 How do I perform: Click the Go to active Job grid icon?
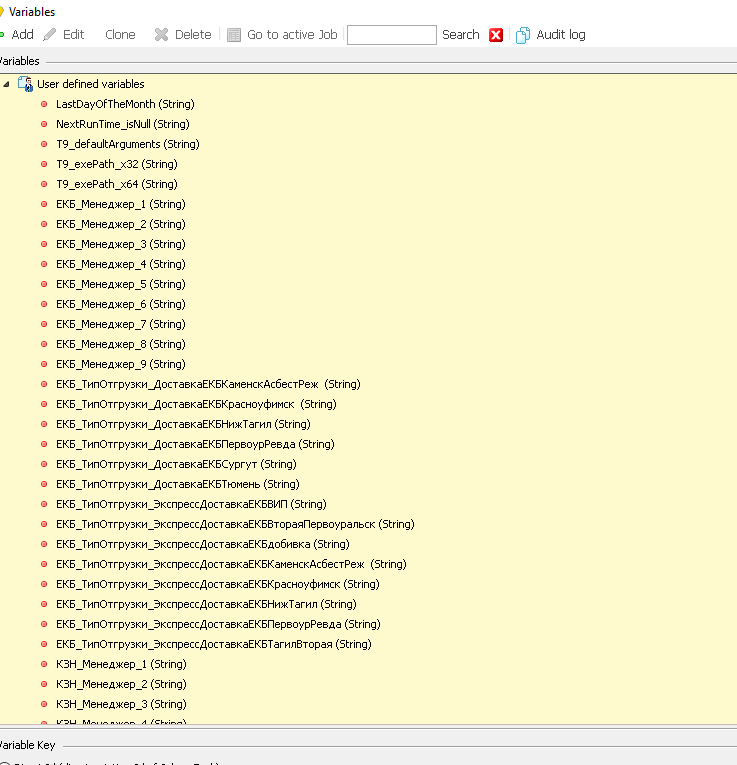[x=234, y=34]
